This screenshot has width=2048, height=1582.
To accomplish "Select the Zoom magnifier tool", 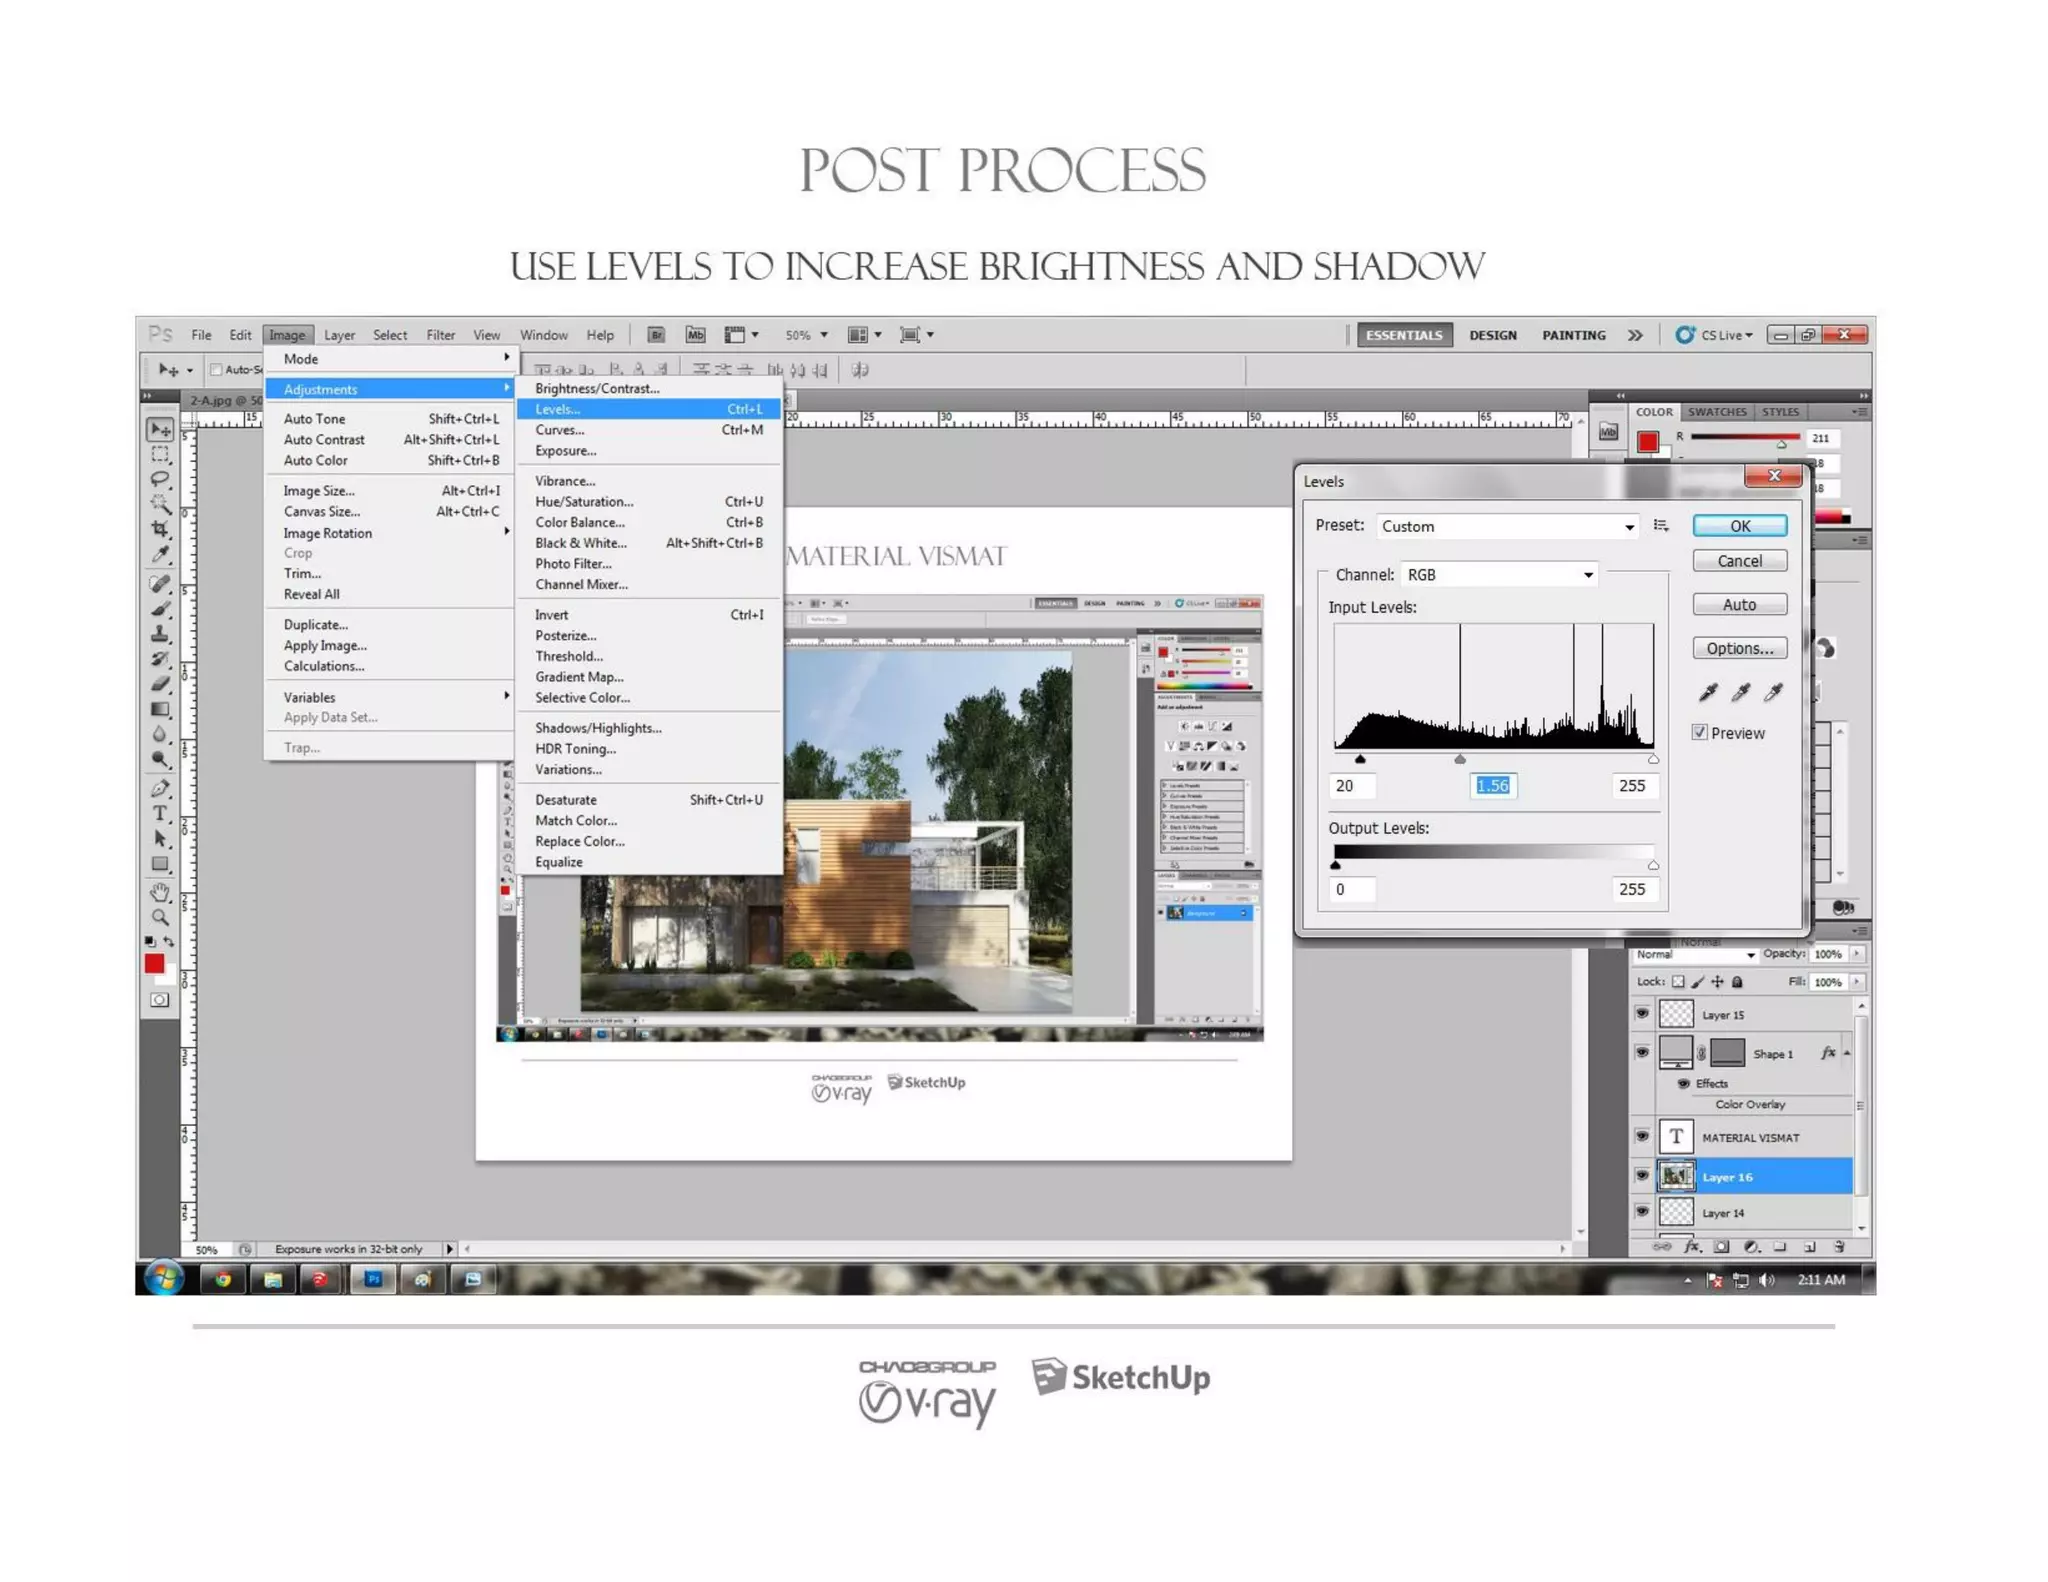I will pyautogui.click(x=160, y=917).
